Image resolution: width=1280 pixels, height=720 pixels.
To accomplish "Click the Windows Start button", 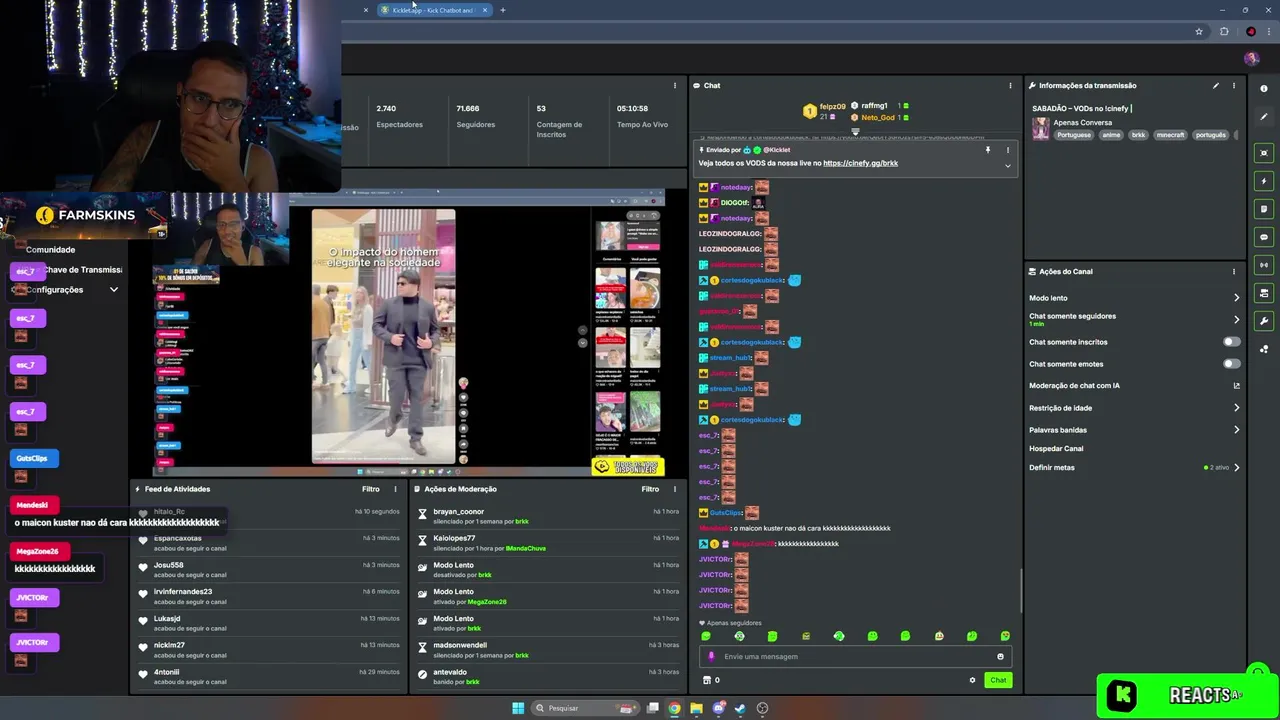I will 518,708.
